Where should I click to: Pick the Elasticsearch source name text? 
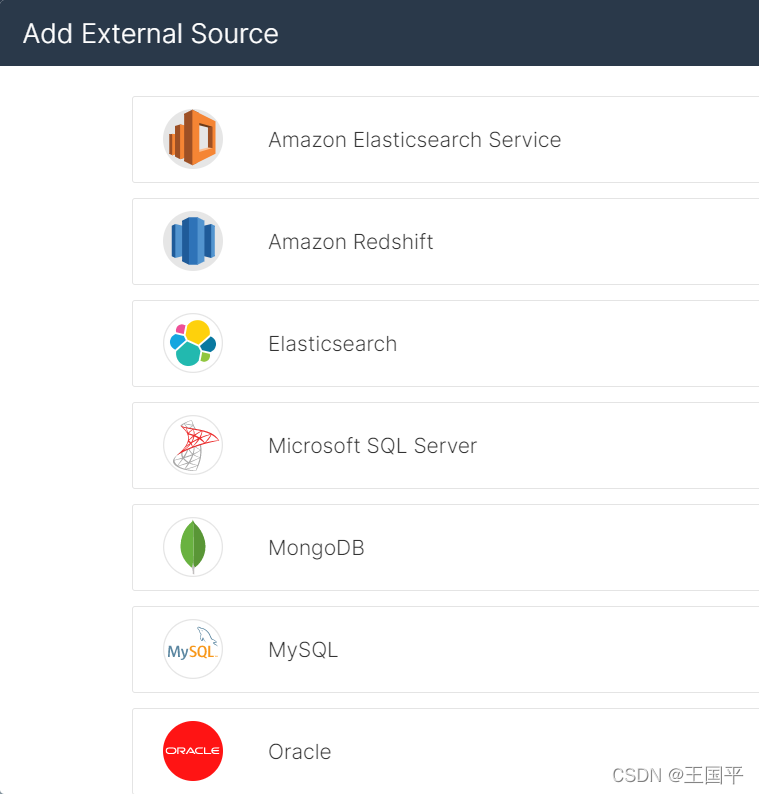tap(332, 344)
